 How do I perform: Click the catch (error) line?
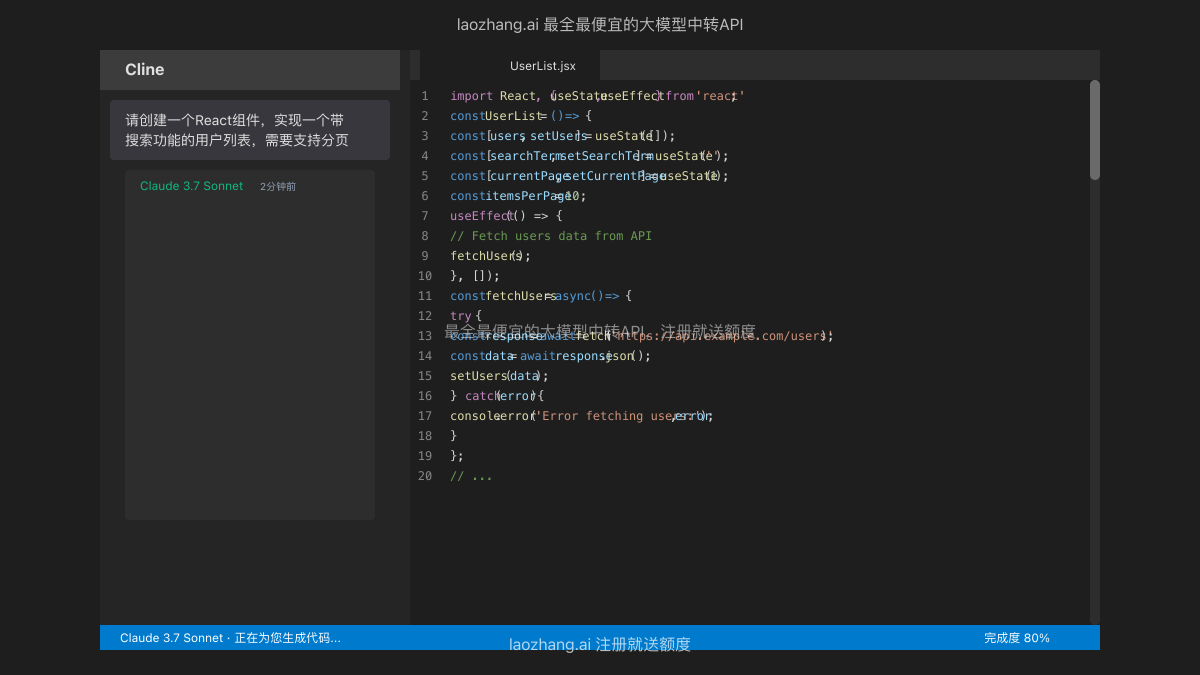497,396
